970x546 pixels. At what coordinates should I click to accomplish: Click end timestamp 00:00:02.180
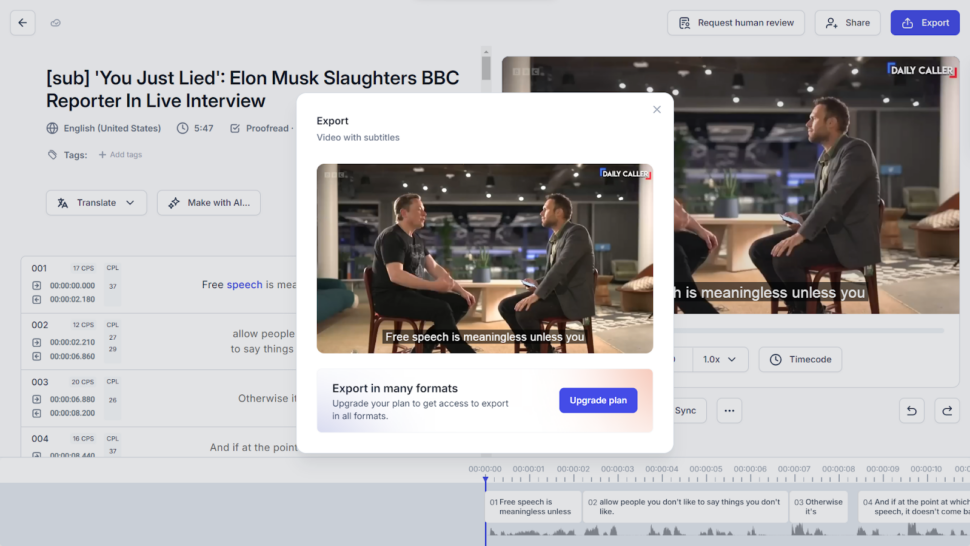tap(72, 299)
